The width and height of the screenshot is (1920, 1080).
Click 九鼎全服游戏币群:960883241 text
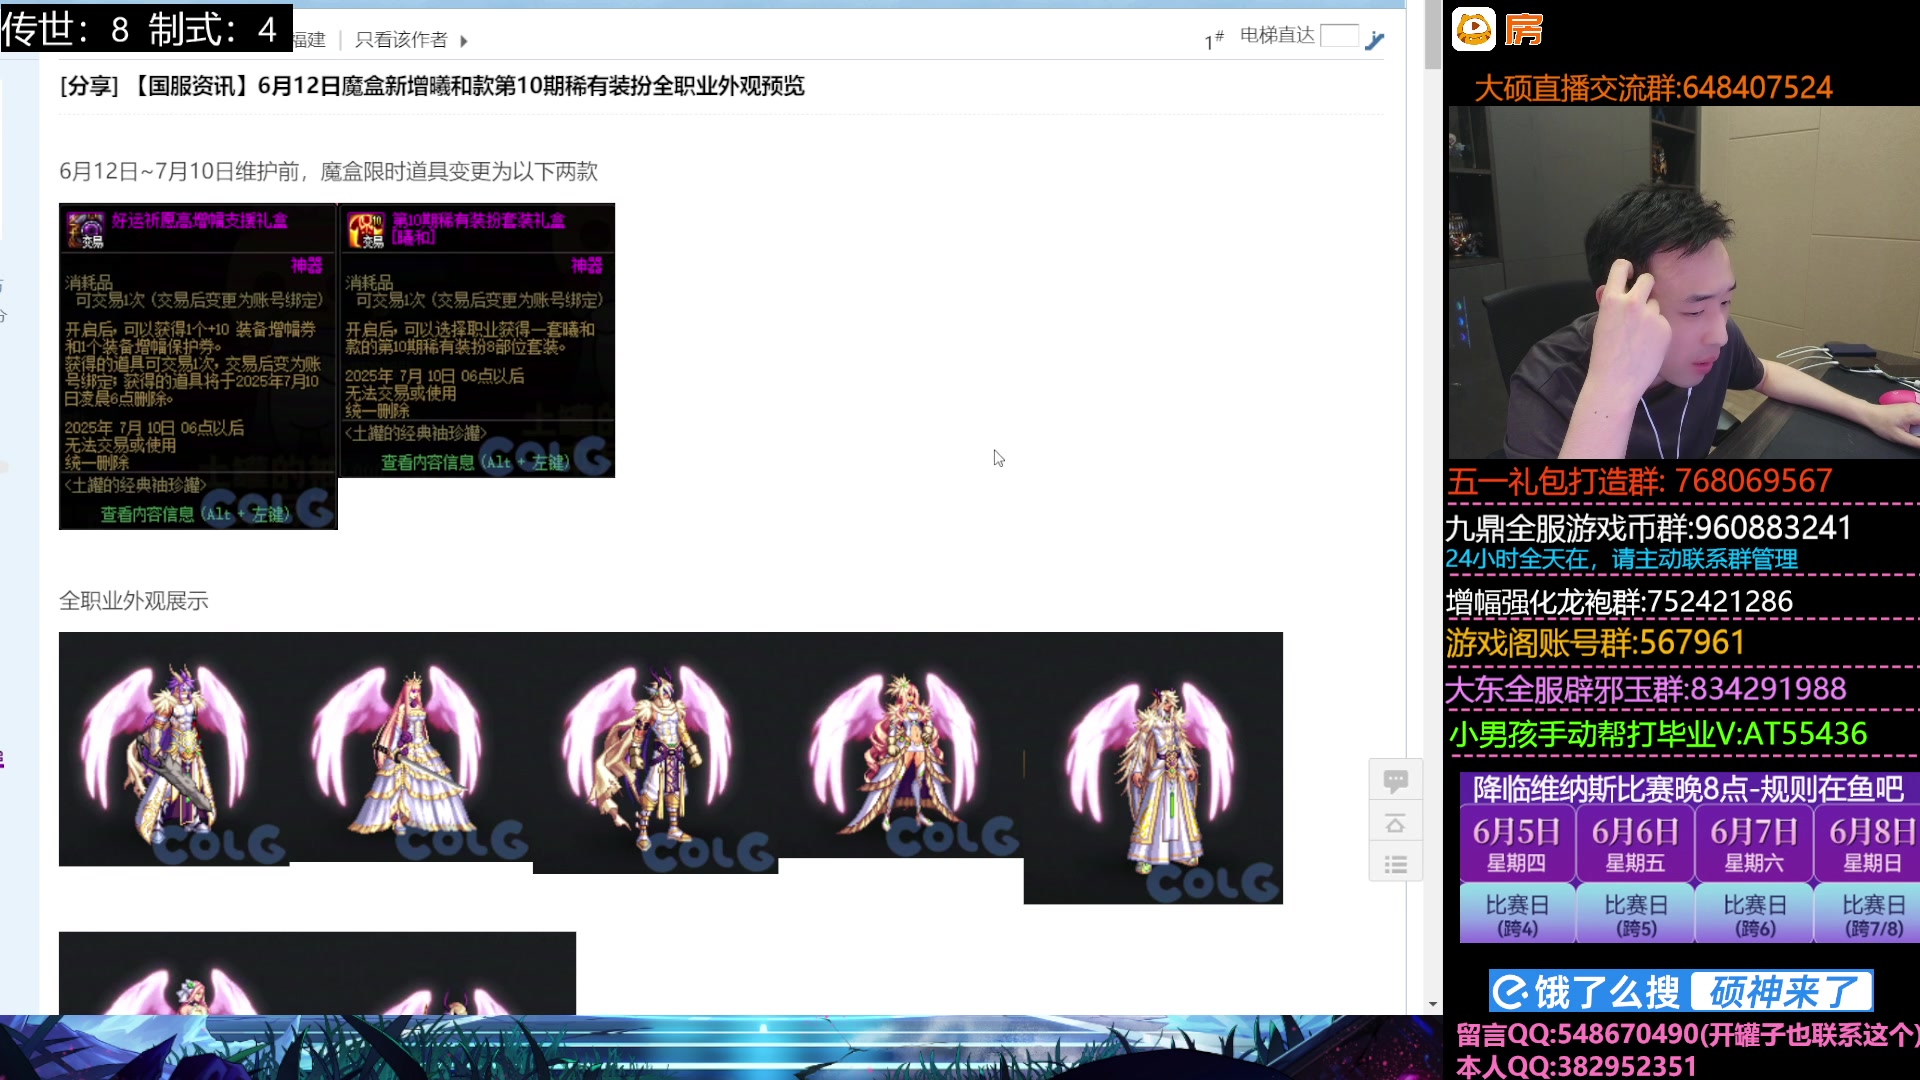tap(1649, 527)
